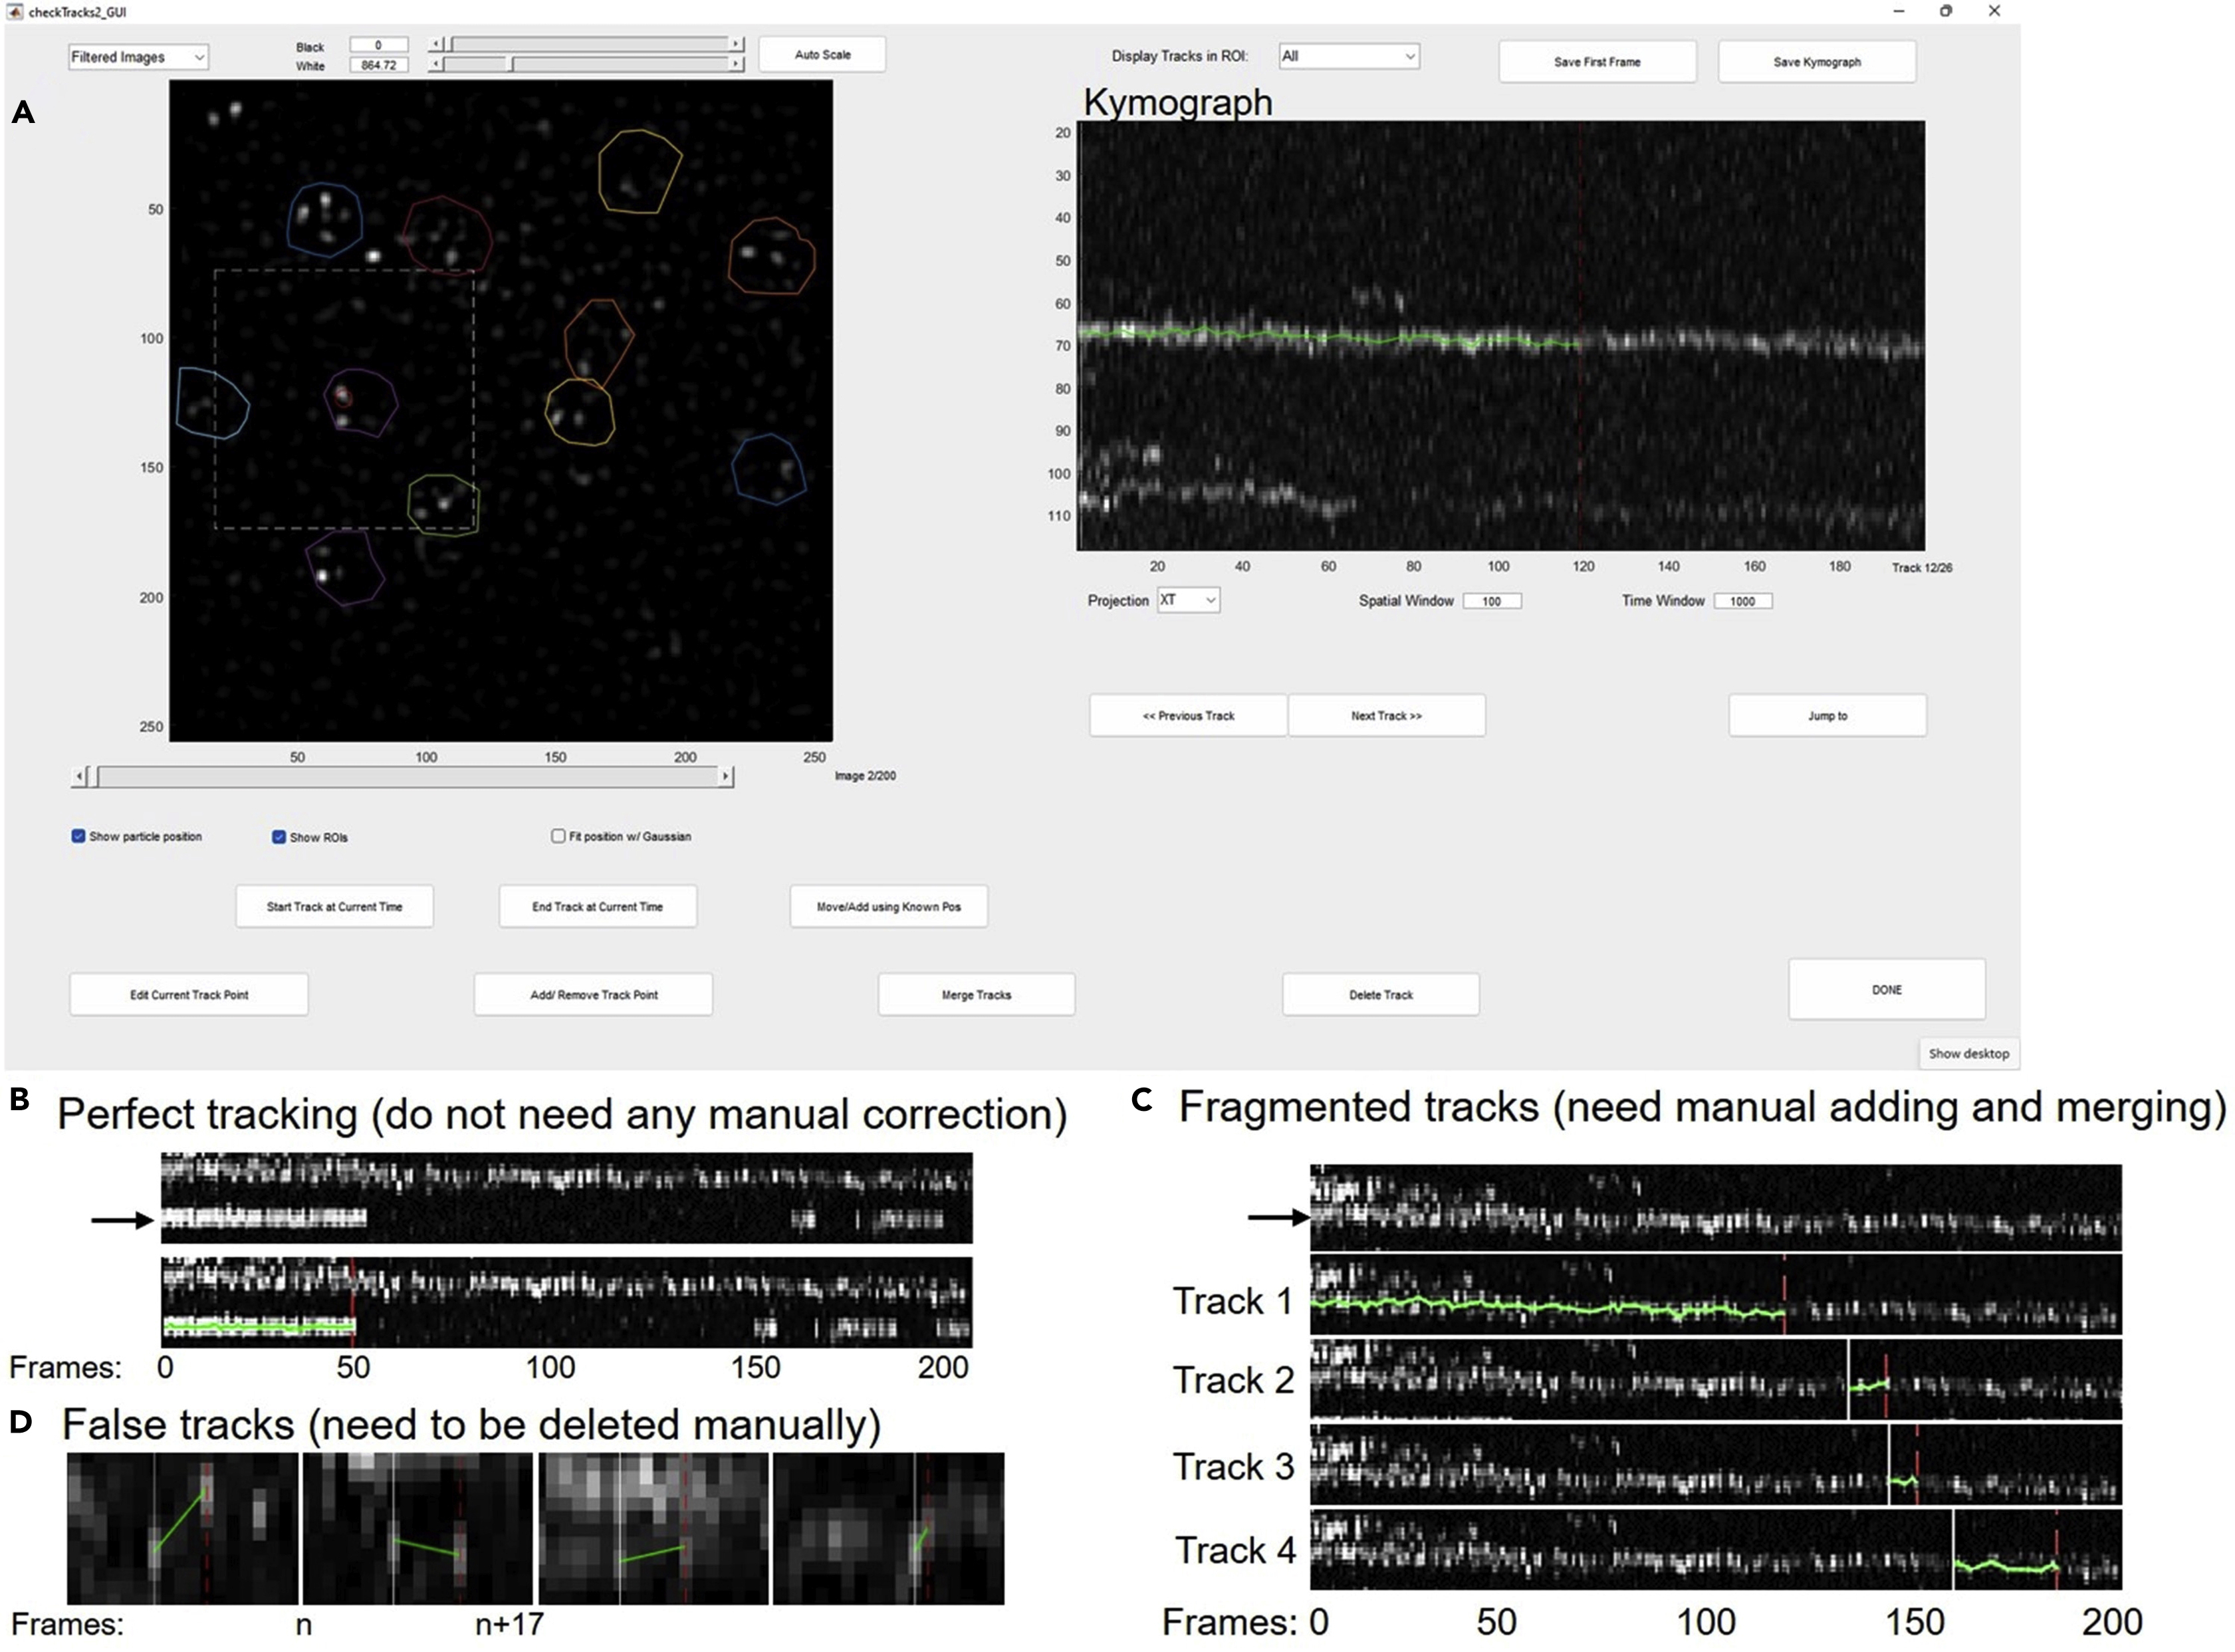2235x1652 pixels.
Task: Enable Fit position w/ Gaussian
Action: [558, 836]
